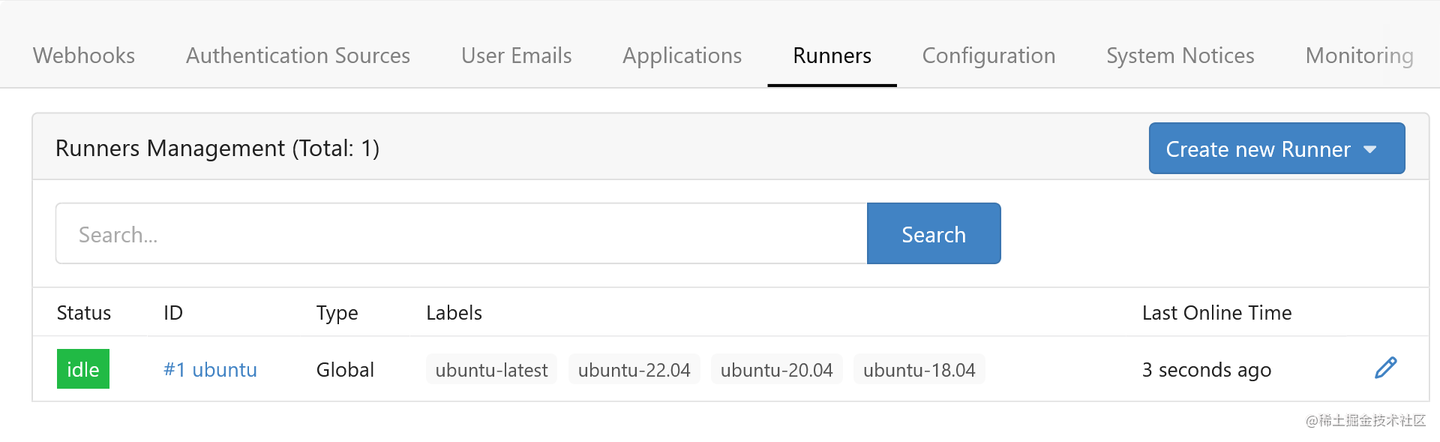Open the Monitoring tab
This screenshot has width=1440, height=442.
click(x=1359, y=56)
